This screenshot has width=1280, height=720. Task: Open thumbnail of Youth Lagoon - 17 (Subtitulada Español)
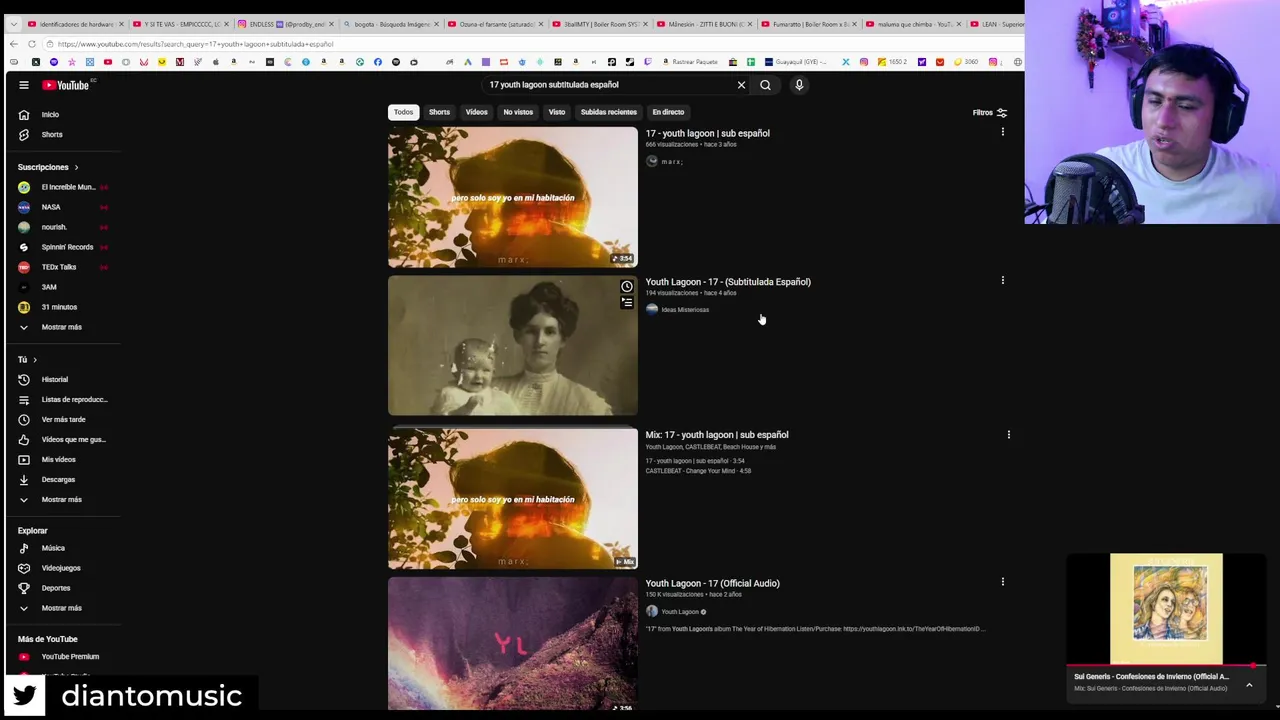[512, 345]
